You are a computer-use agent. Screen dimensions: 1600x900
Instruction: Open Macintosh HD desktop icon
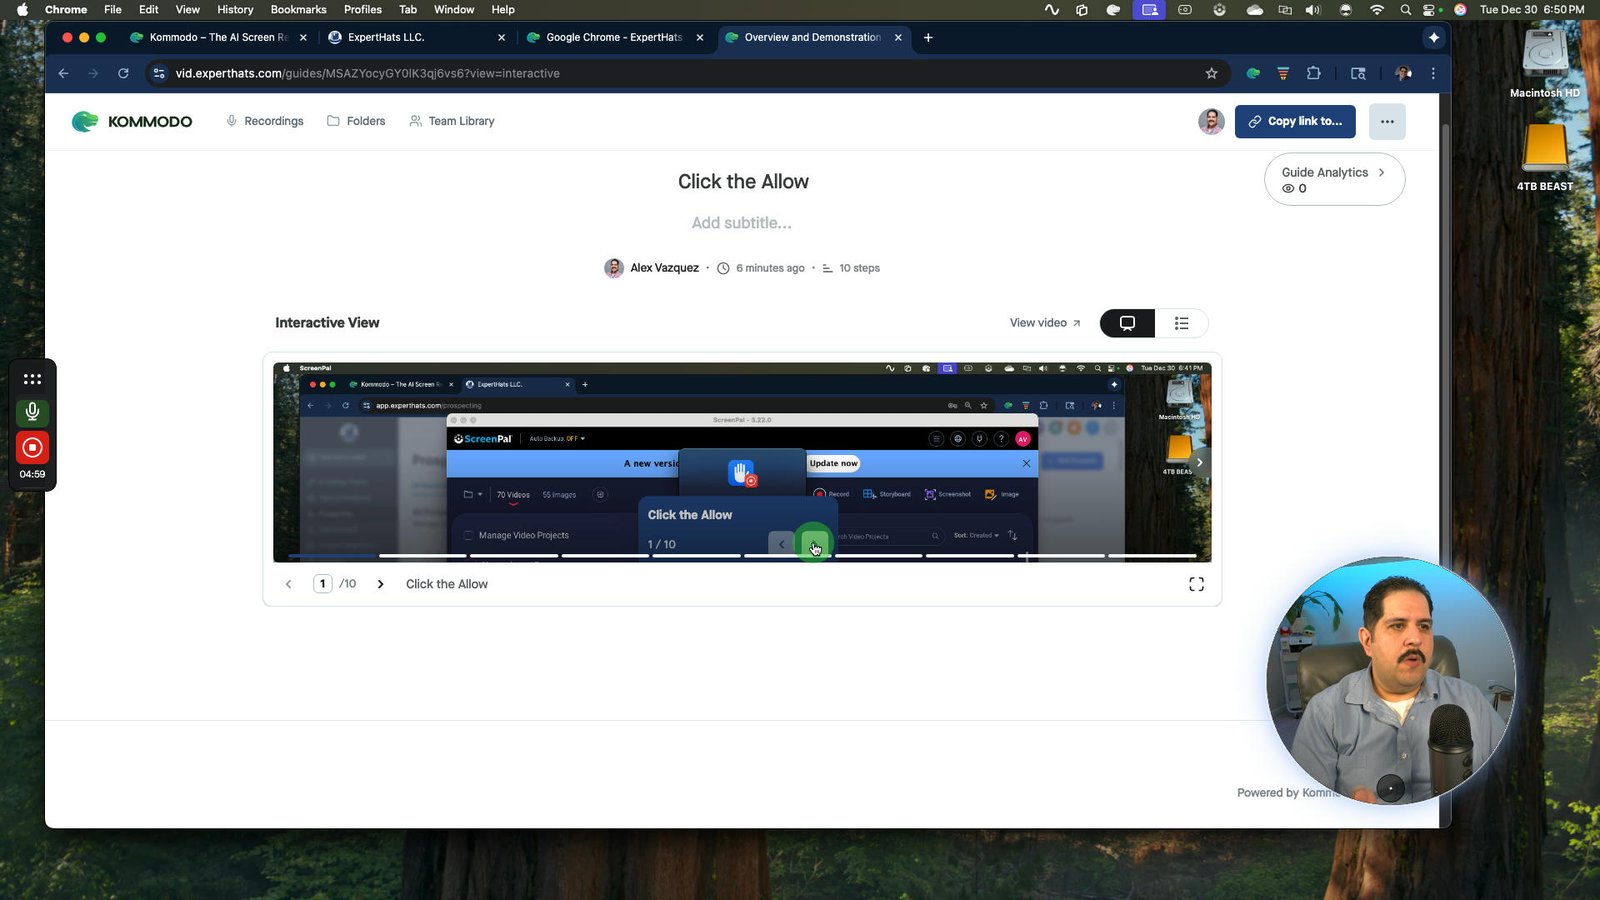(x=1544, y=62)
